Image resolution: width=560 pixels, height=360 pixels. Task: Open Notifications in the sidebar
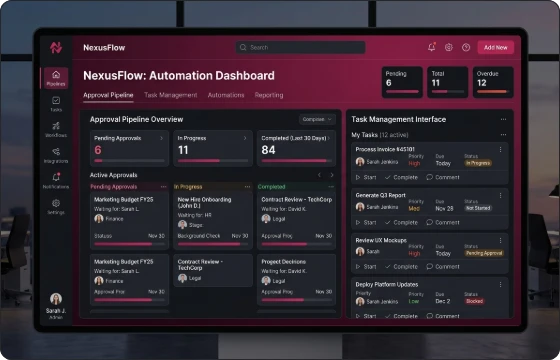click(56, 181)
